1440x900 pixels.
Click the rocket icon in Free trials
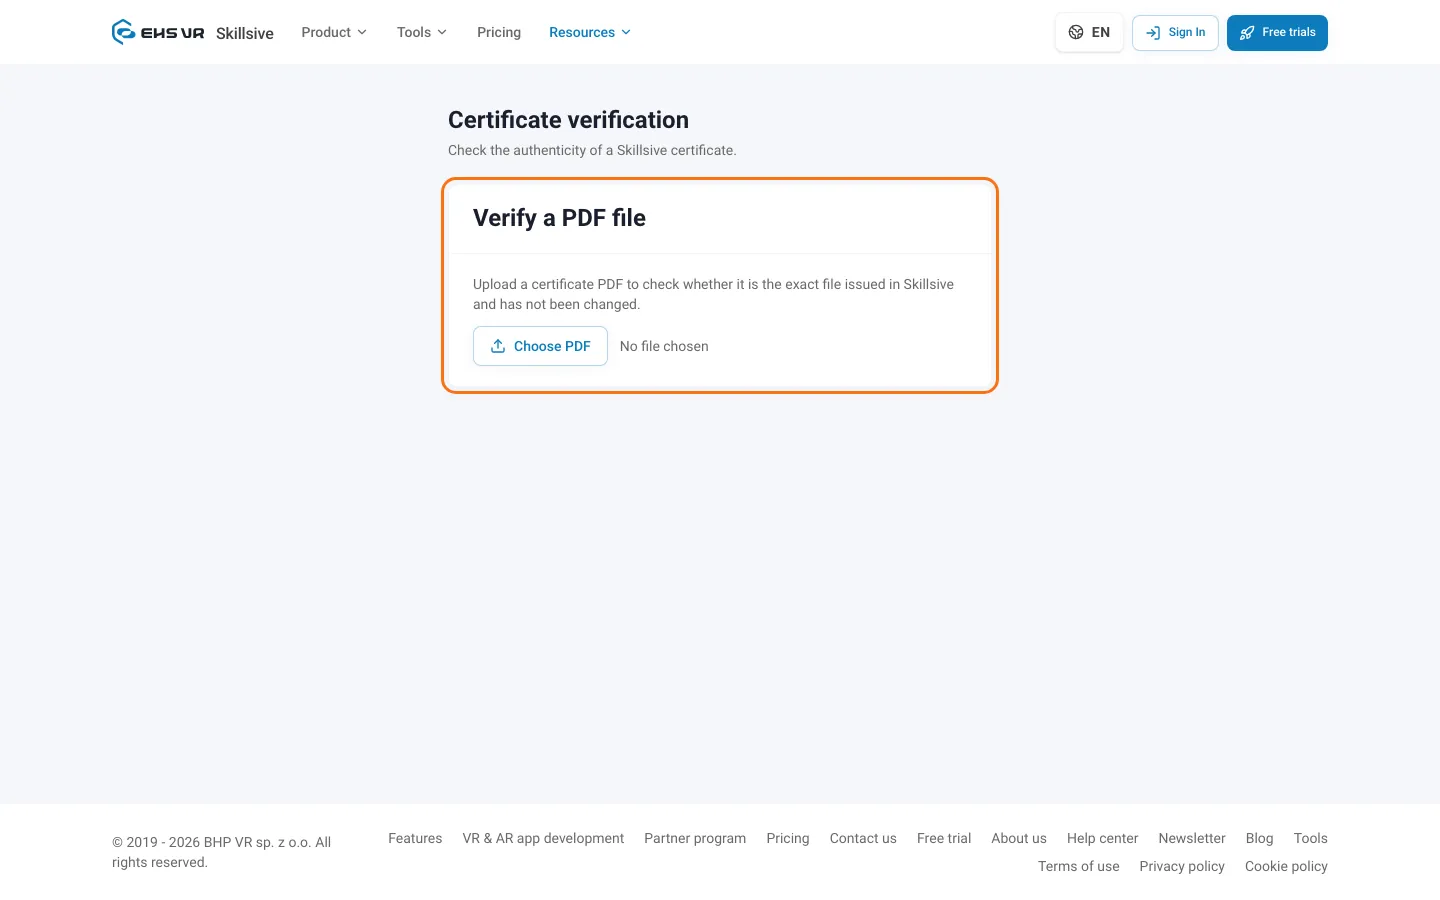click(x=1247, y=33)
